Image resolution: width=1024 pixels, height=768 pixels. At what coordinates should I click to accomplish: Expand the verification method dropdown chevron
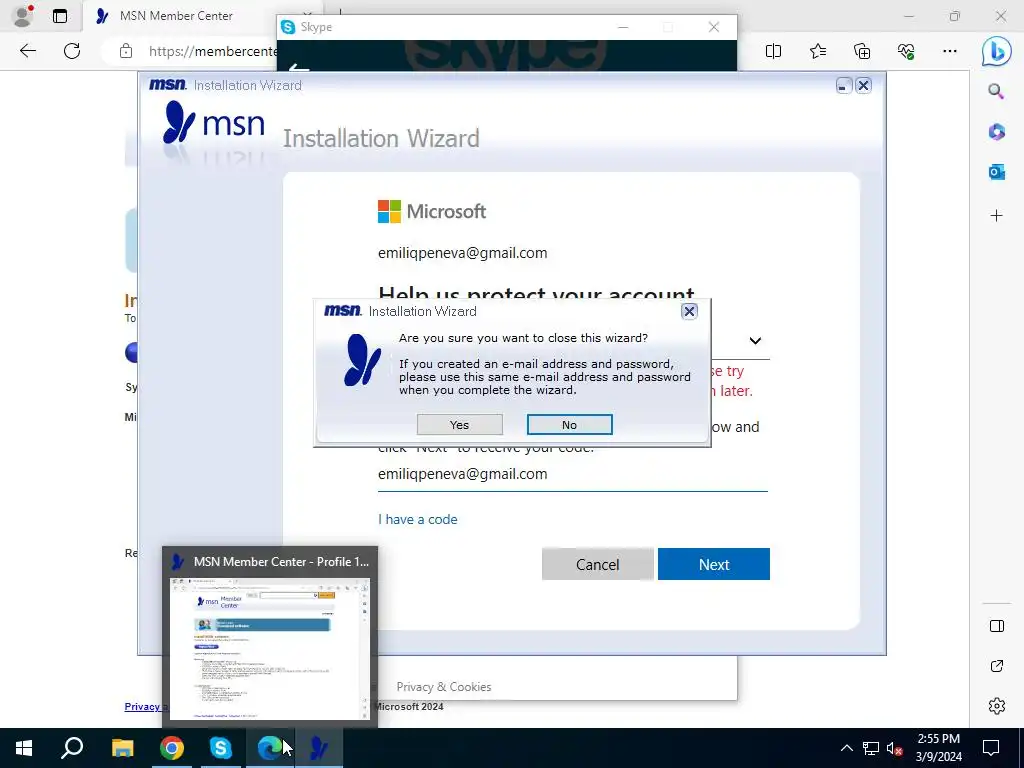[x=756, y=340]
